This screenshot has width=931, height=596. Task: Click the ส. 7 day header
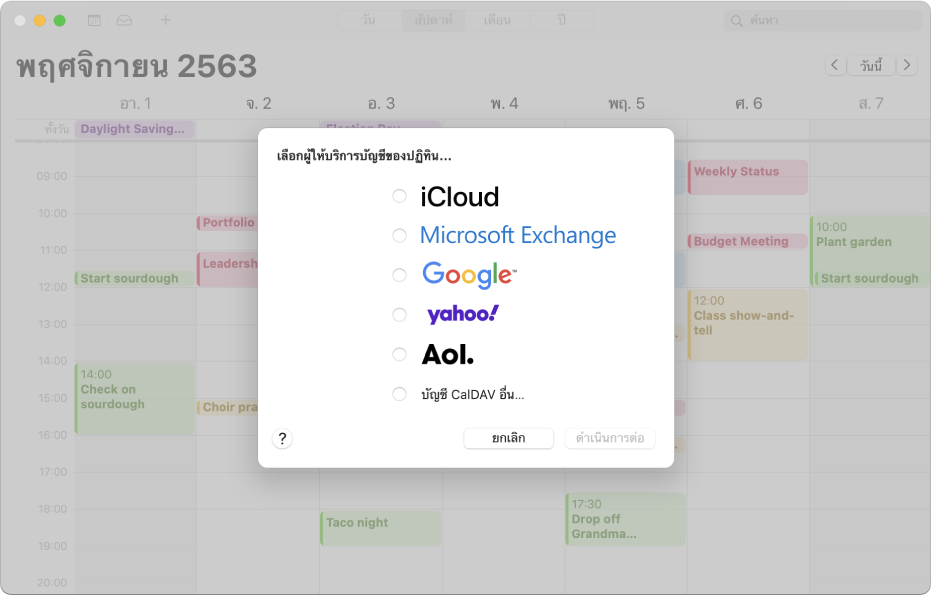coord(871,103)
